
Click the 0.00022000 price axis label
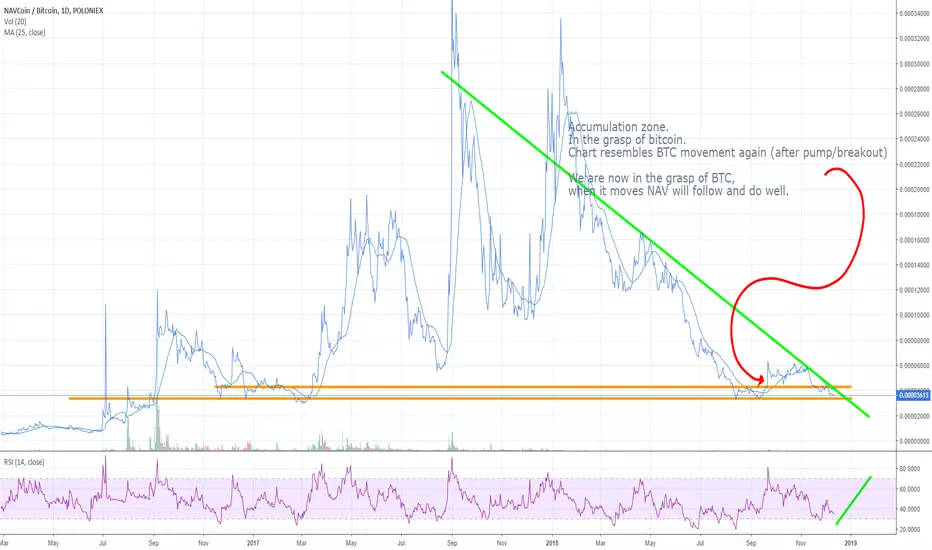914,164
